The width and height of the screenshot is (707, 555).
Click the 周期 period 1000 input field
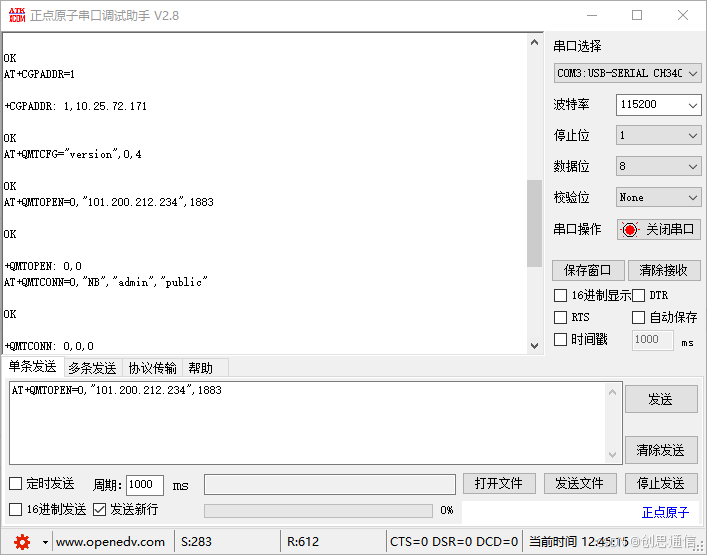[x=144, y=485]
